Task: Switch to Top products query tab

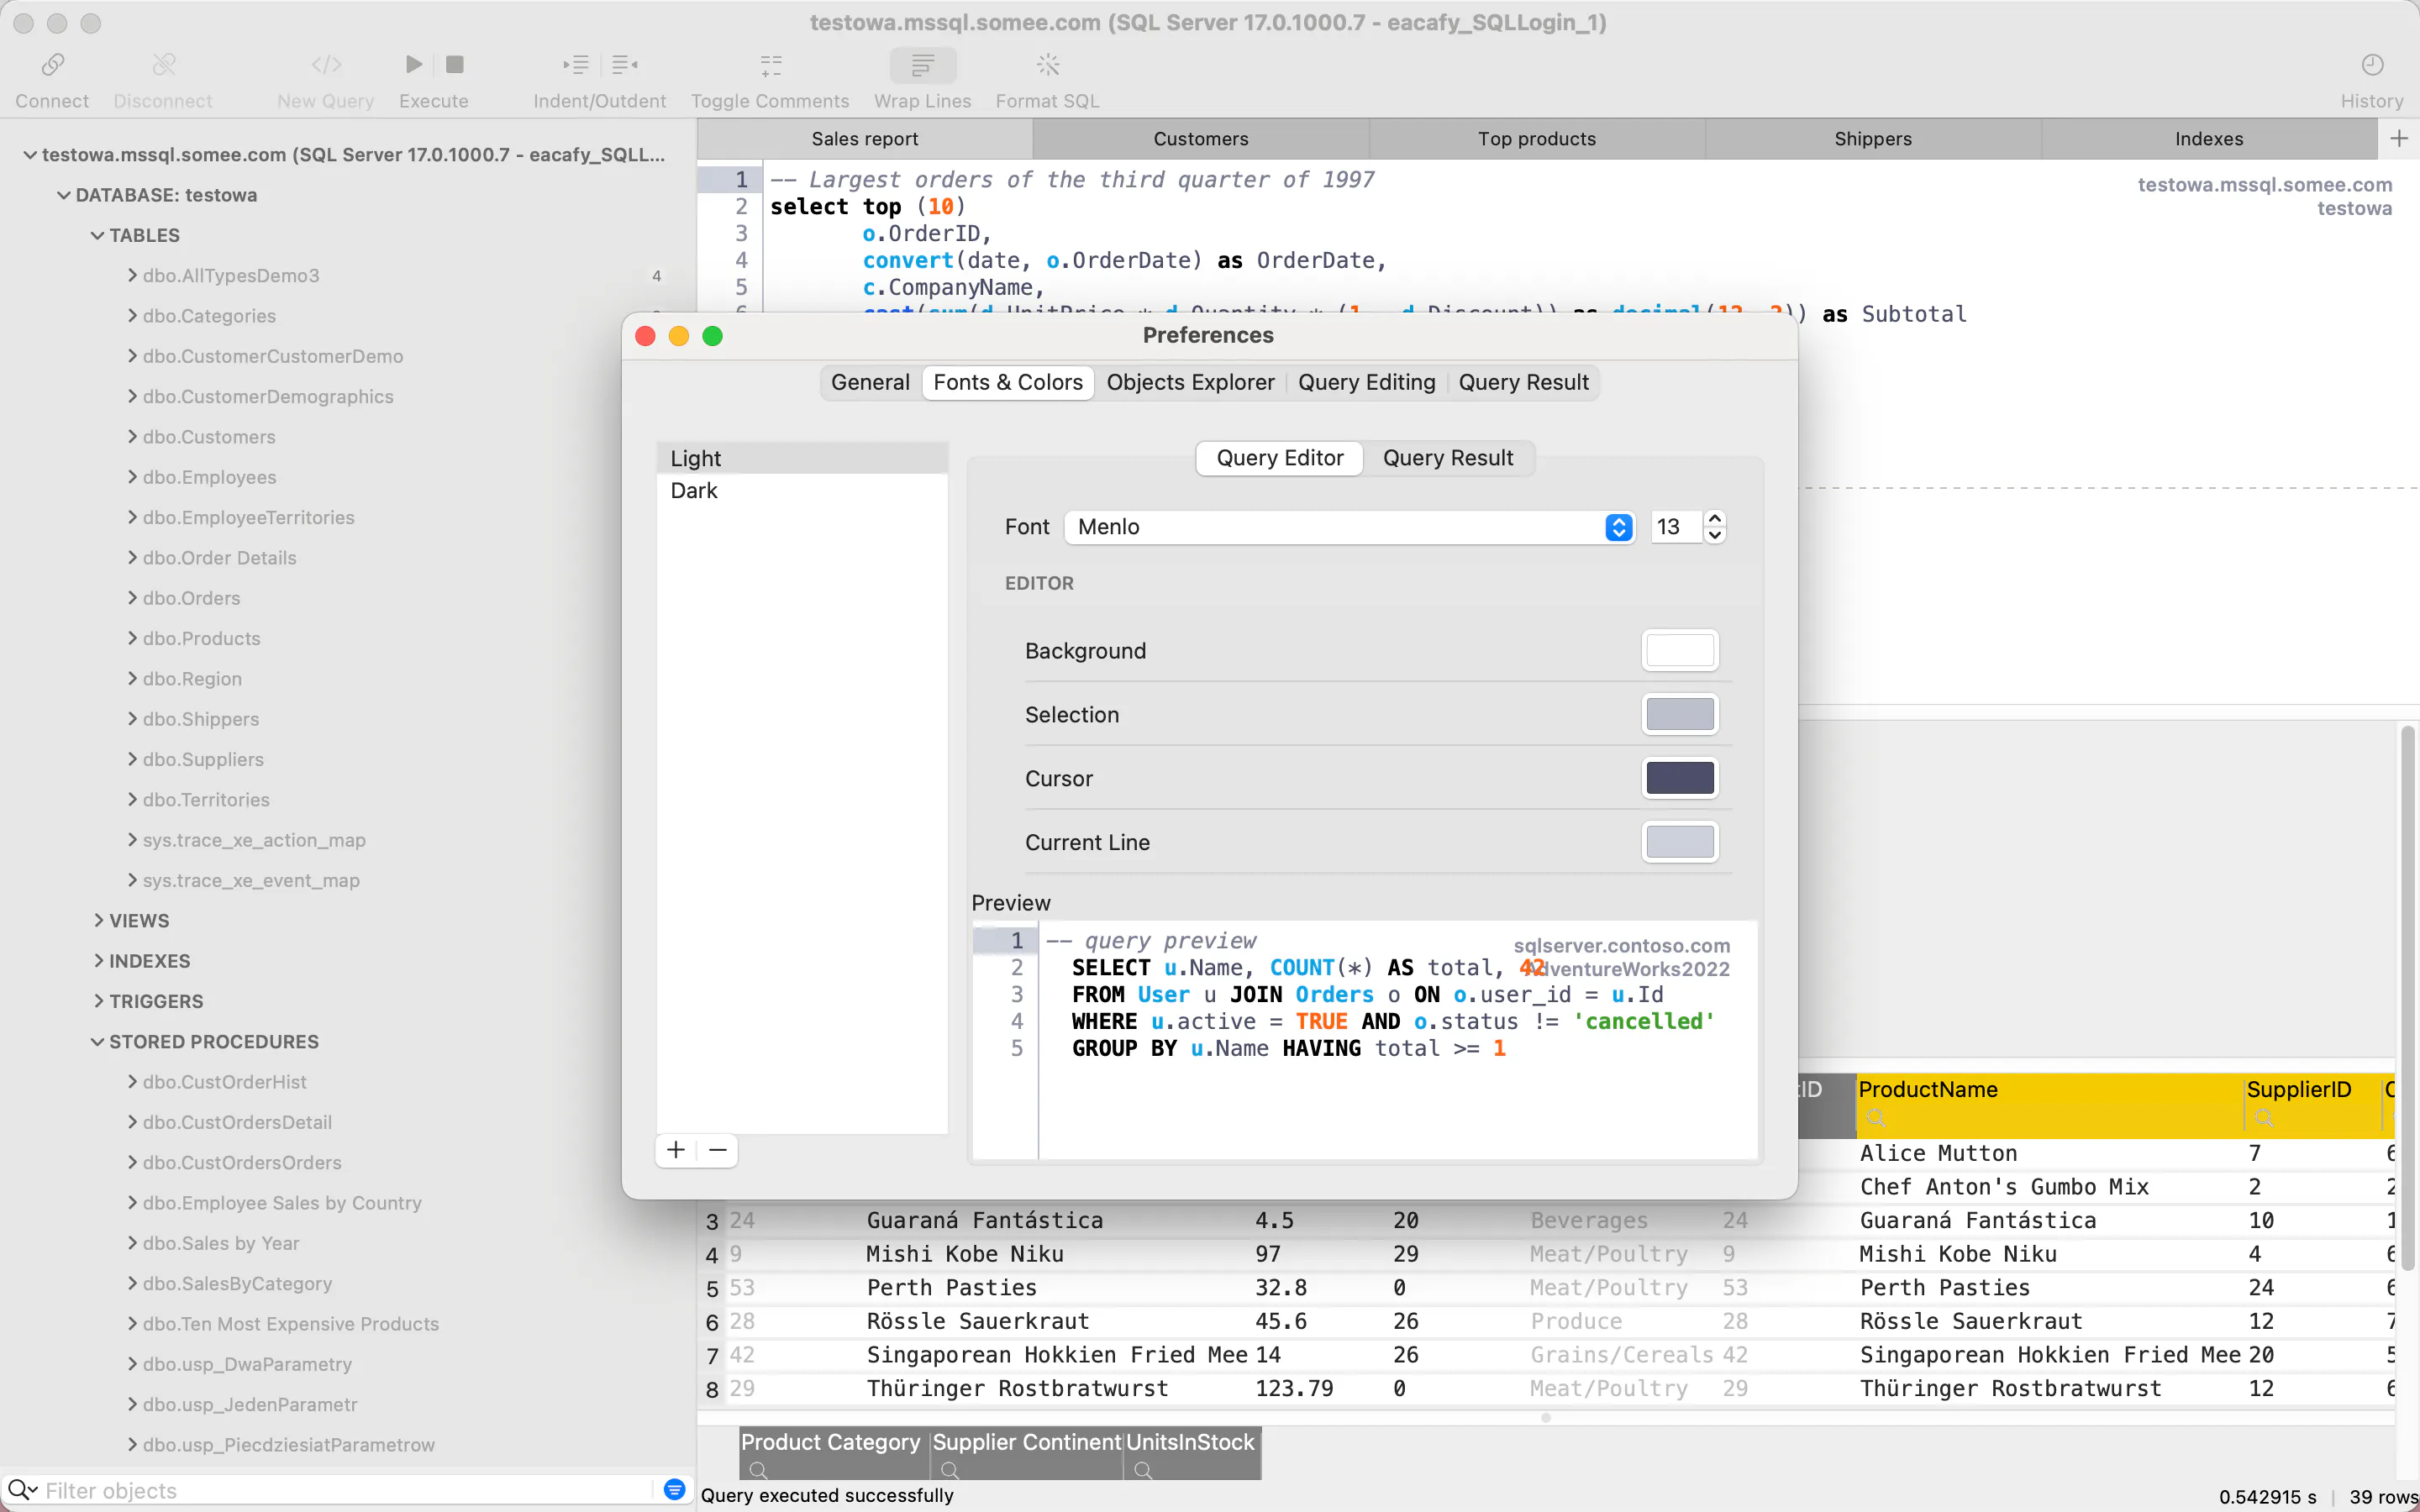Action: (1537, 139)
